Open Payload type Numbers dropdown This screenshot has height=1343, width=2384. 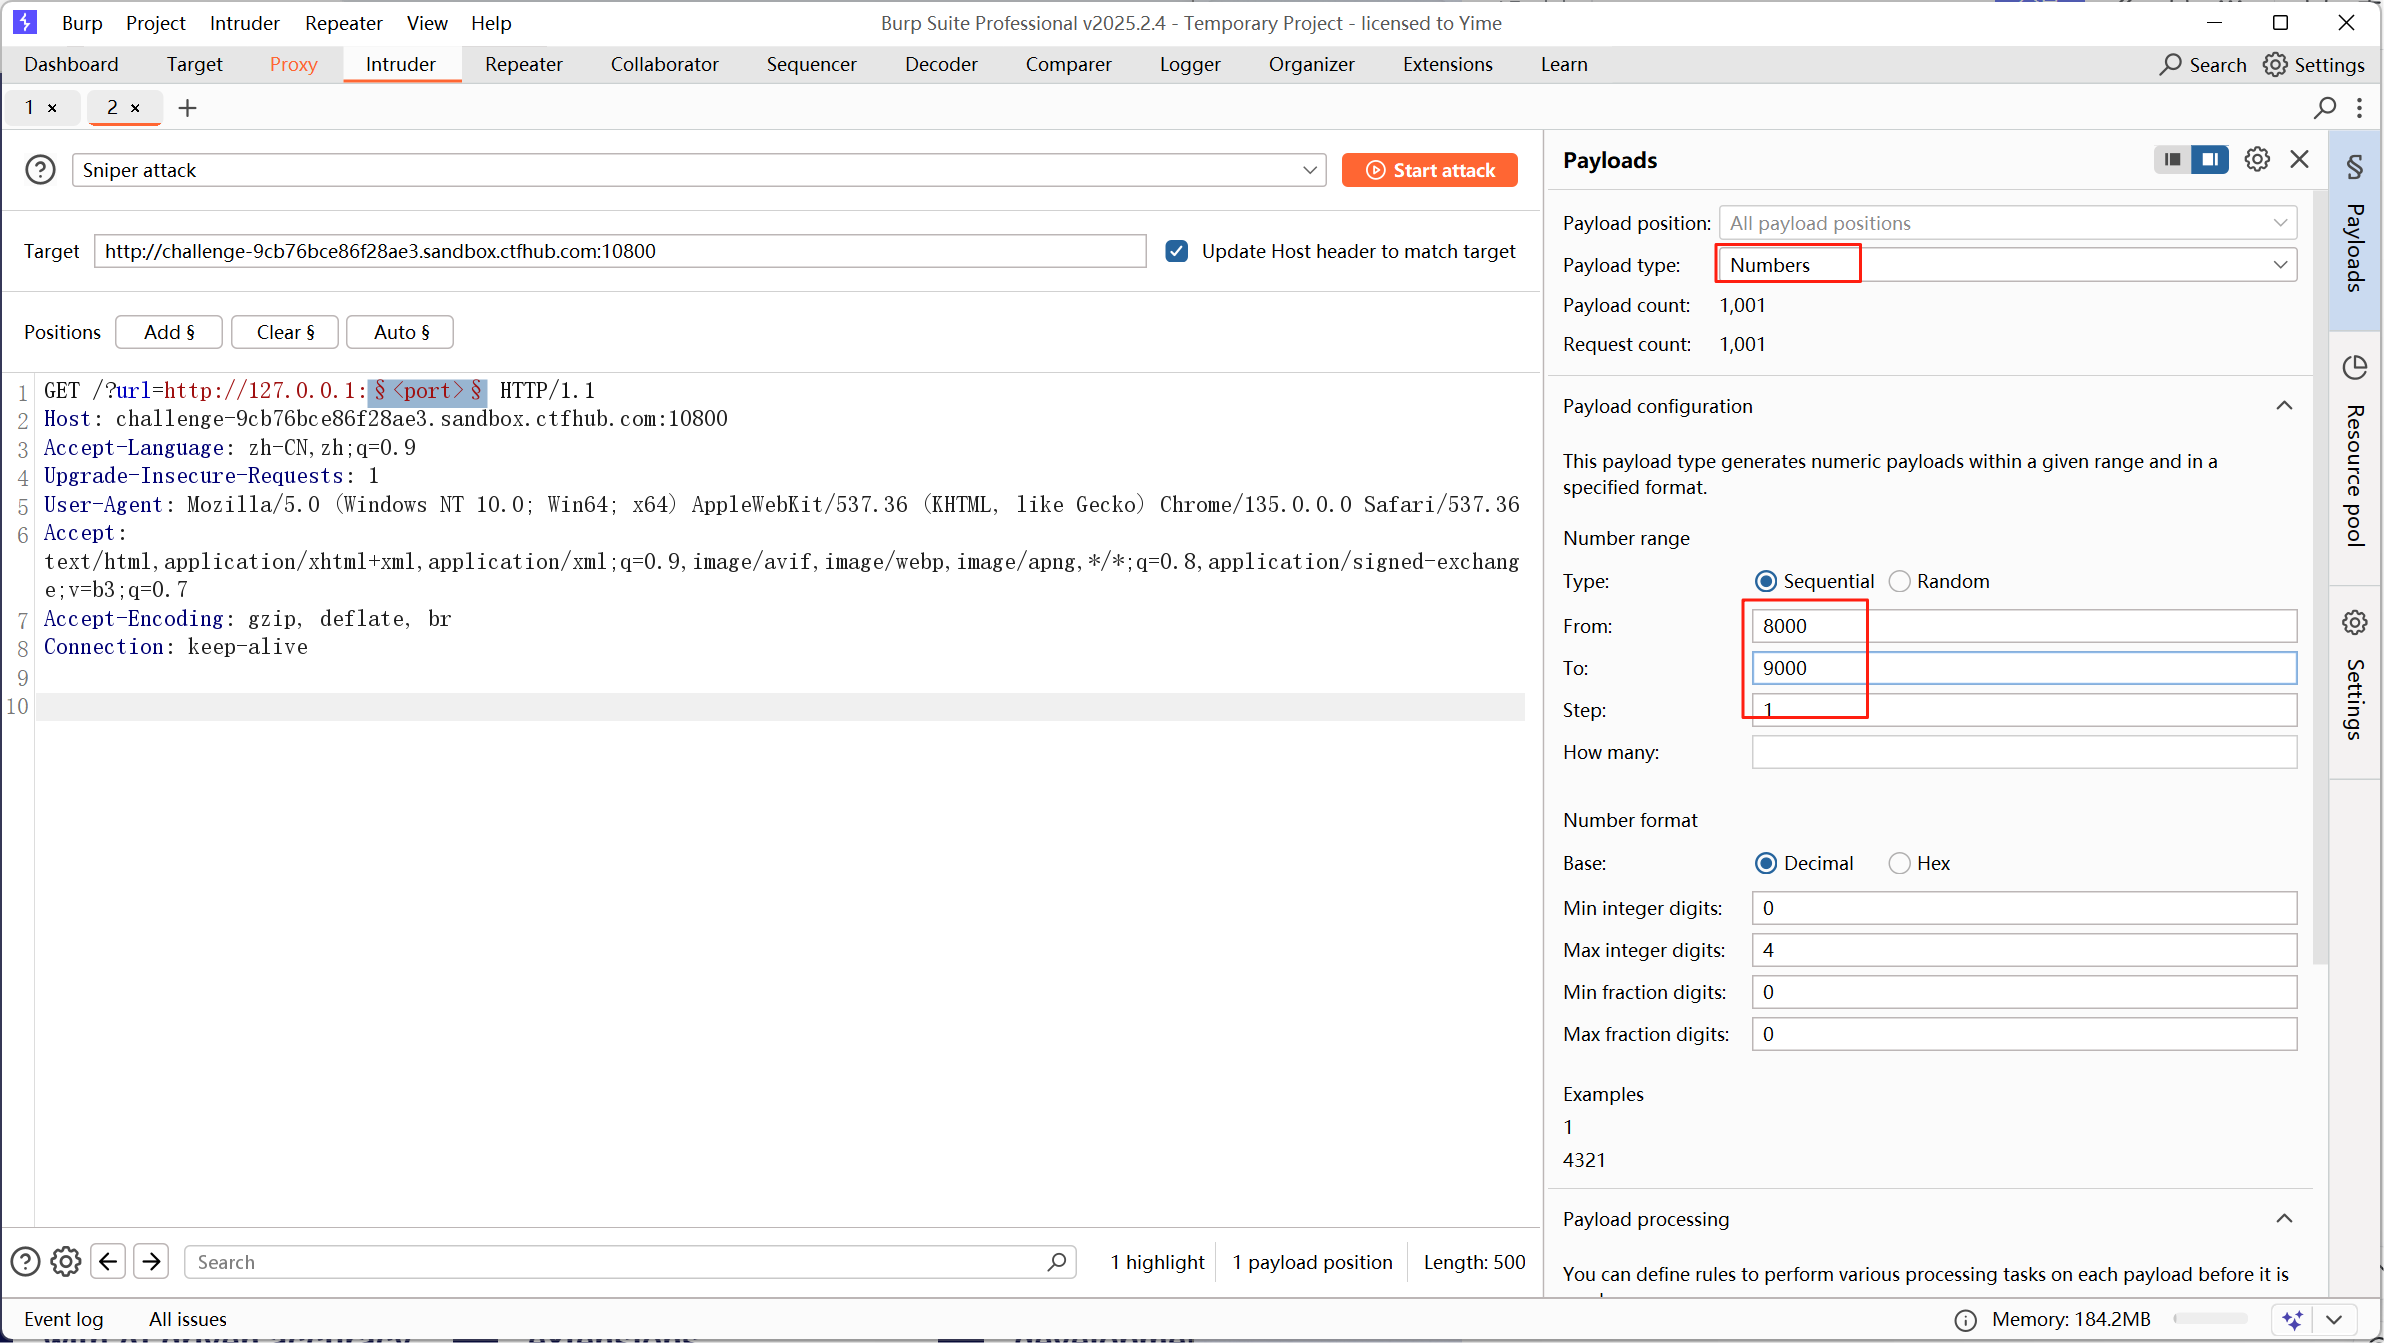[2007, 265]
